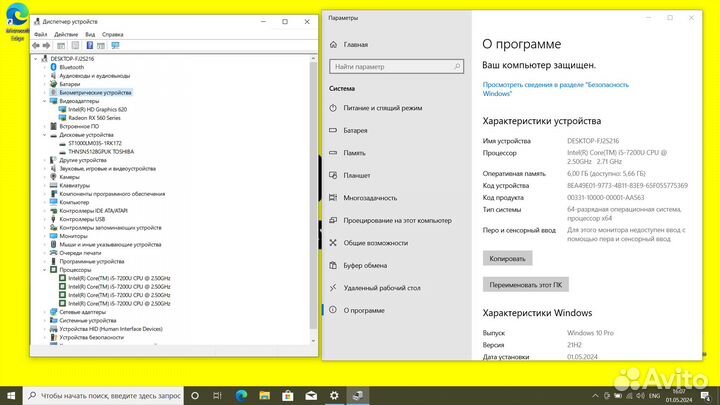Viewport: 720px width, 405px height.
Task: Open the Действие menu in Device Manager
Action: point(66,34)
